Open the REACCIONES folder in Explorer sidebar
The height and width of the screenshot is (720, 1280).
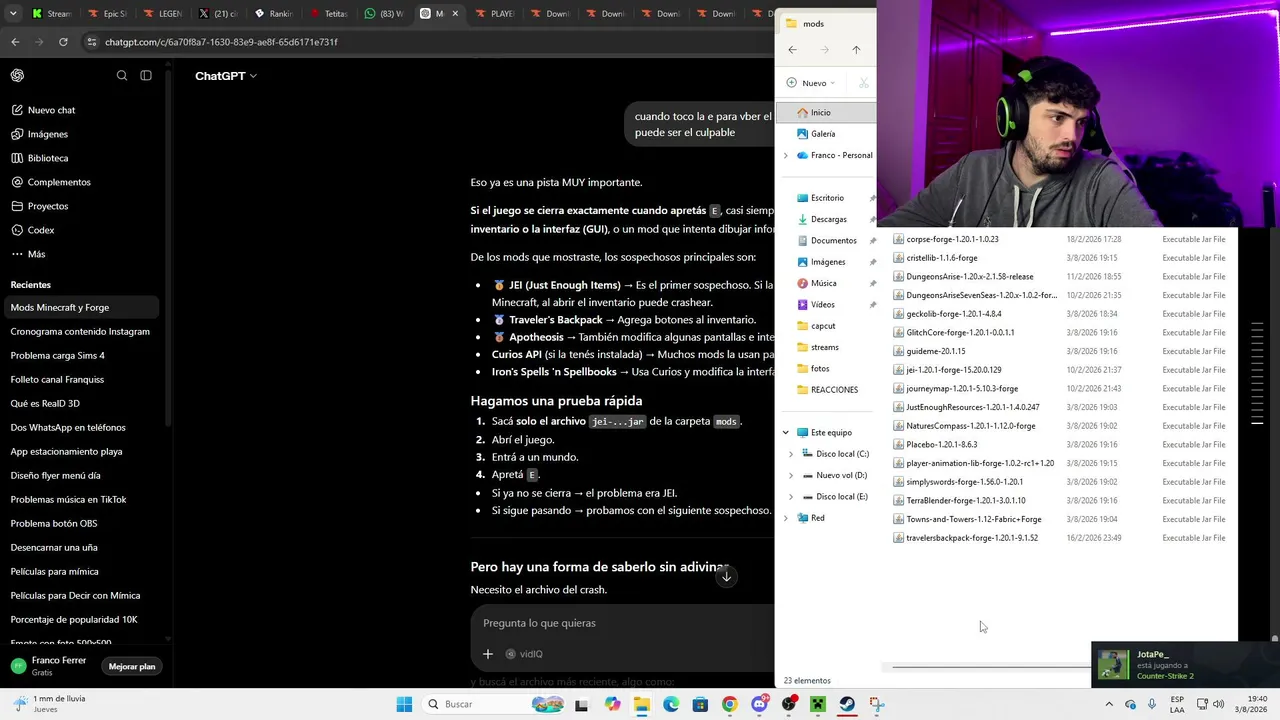coord(827,390)
